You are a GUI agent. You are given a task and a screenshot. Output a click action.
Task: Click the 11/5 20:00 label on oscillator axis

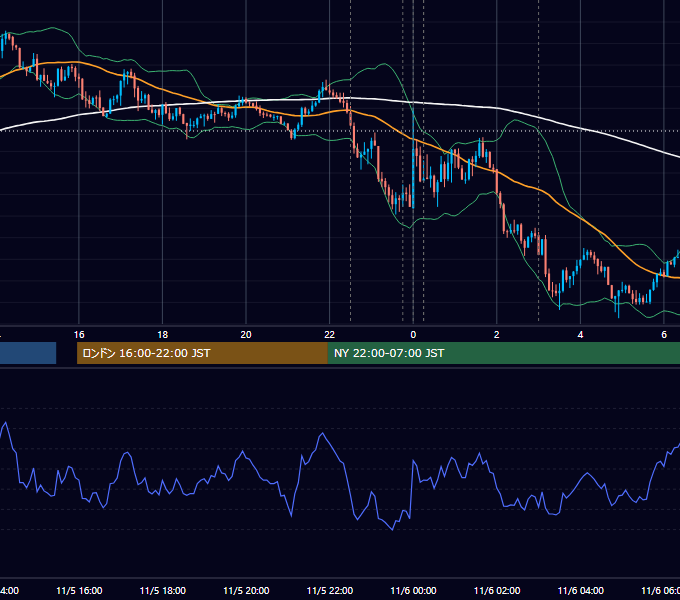tap(246, 590)
